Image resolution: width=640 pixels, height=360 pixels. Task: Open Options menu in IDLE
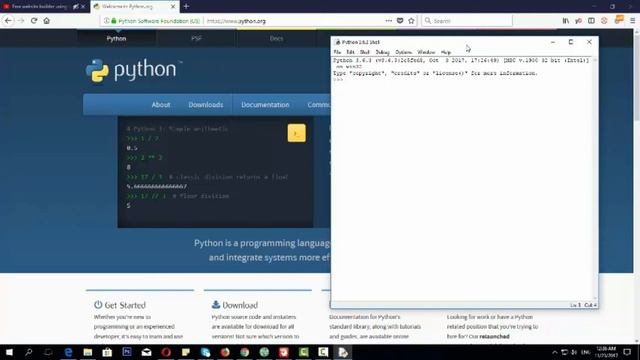point(404,52)
